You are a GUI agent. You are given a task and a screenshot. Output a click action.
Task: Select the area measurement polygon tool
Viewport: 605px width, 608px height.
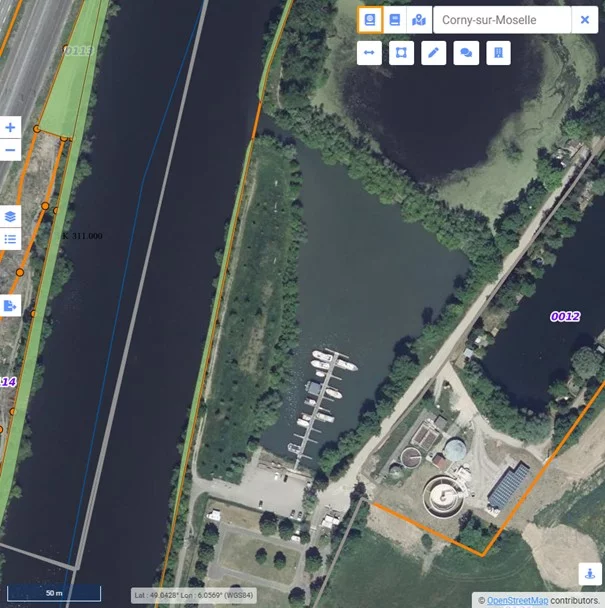click(x=401, y=53)
